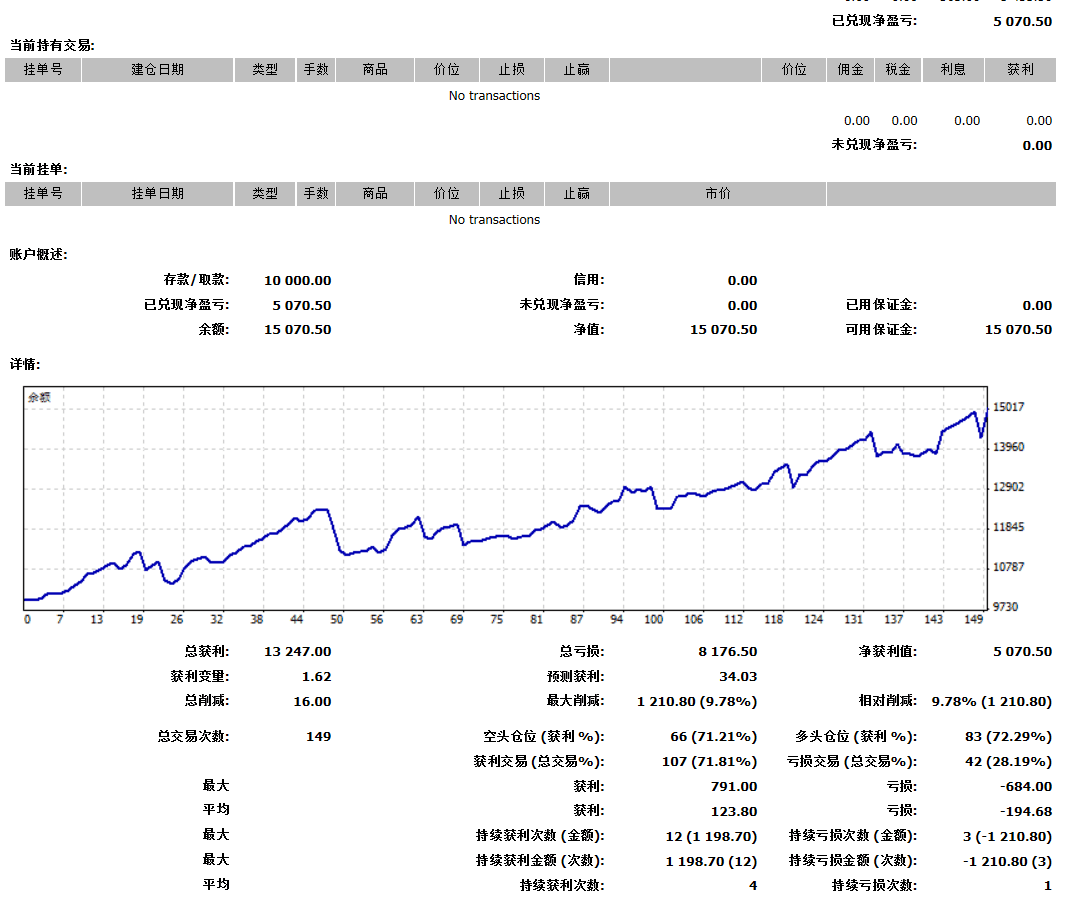Select No transactions under 当前持有交易
Screen dimensions: 1067x911
[494, 96]
